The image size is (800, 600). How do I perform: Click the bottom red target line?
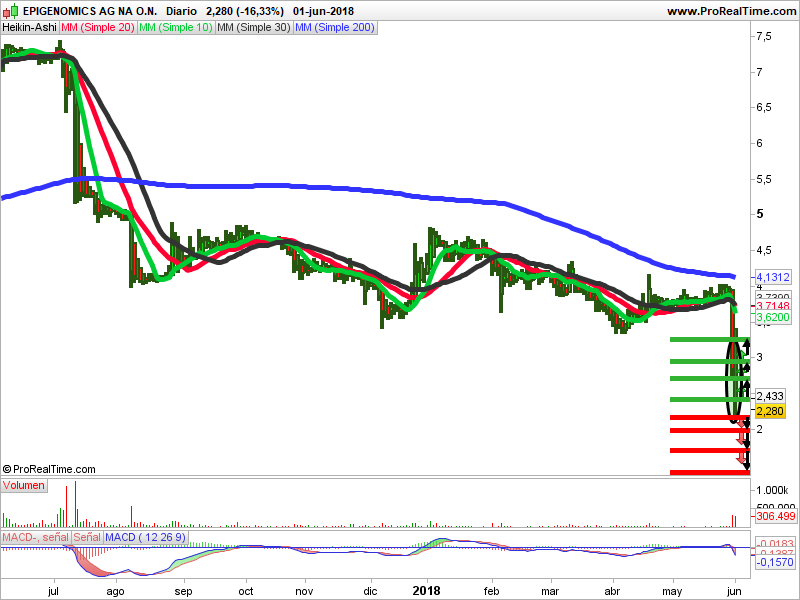point(710,472)
